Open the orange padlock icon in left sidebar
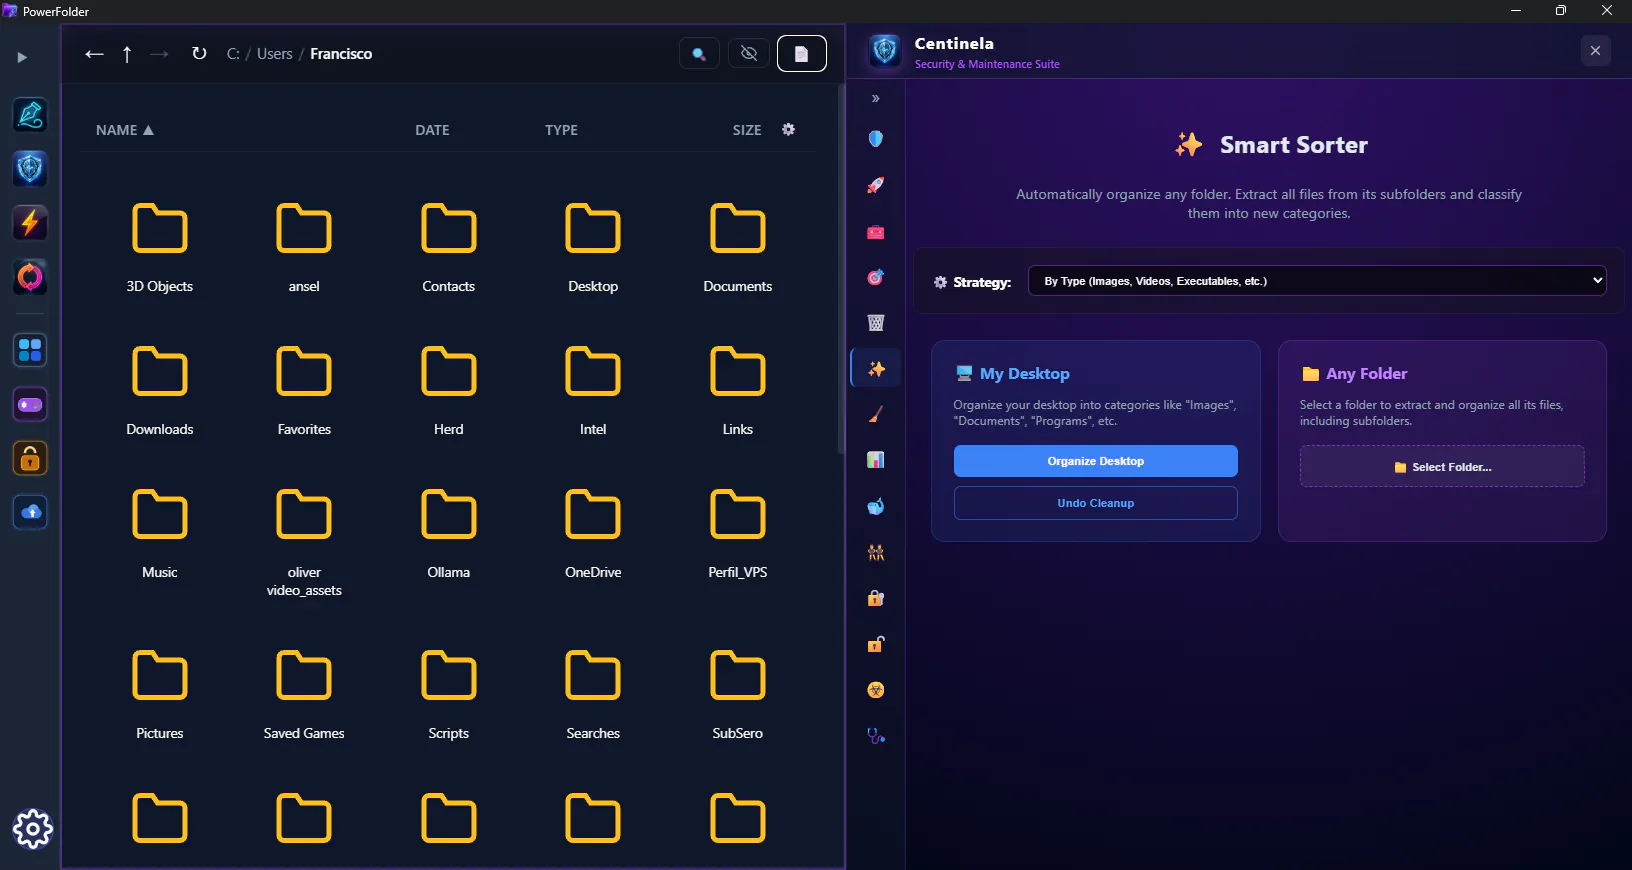The image size is (1632, 870). pyautogui.click(x=30, y=459)
